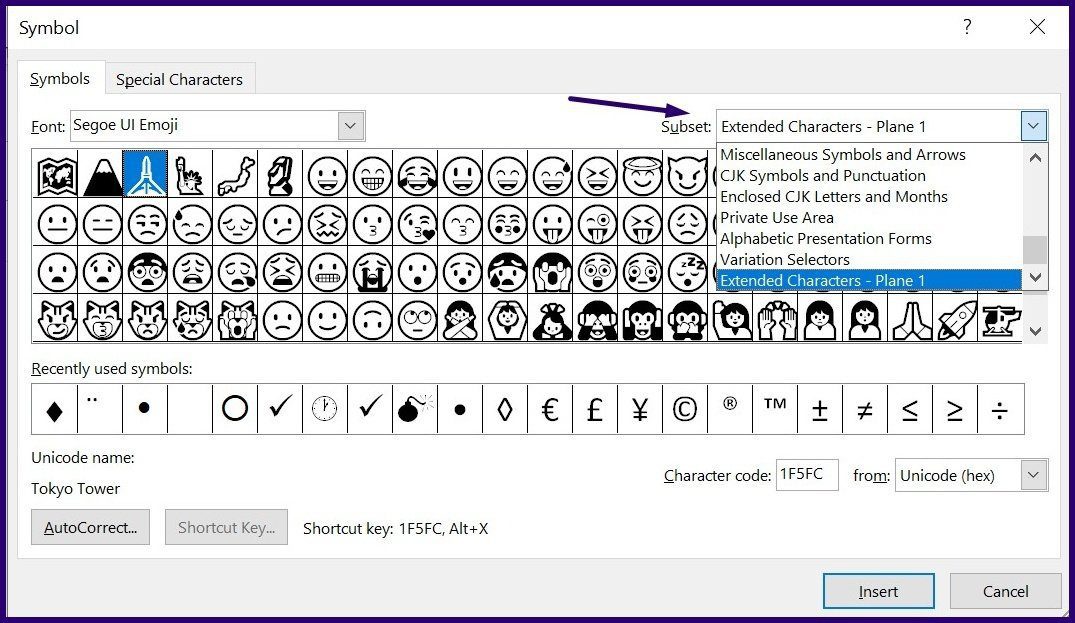
Task: Open the Font dropdown arrow
Action: click(350, 126)
